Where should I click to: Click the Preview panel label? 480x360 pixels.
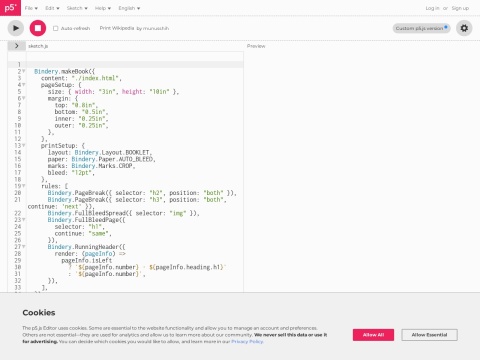(256, 46)
